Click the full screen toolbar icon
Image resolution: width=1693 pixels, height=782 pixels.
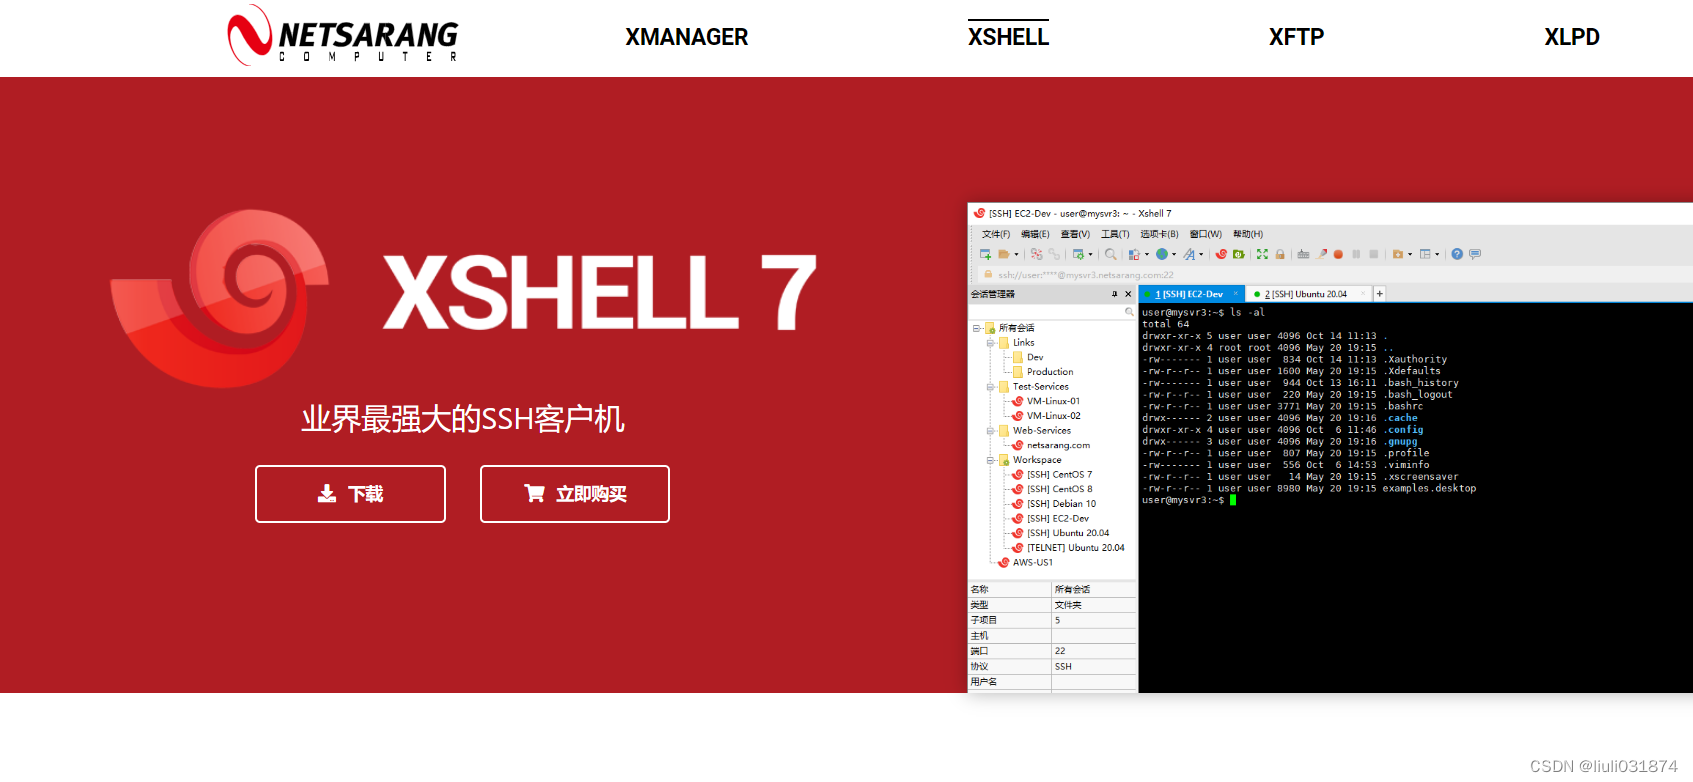click(x=1262, y=254)
